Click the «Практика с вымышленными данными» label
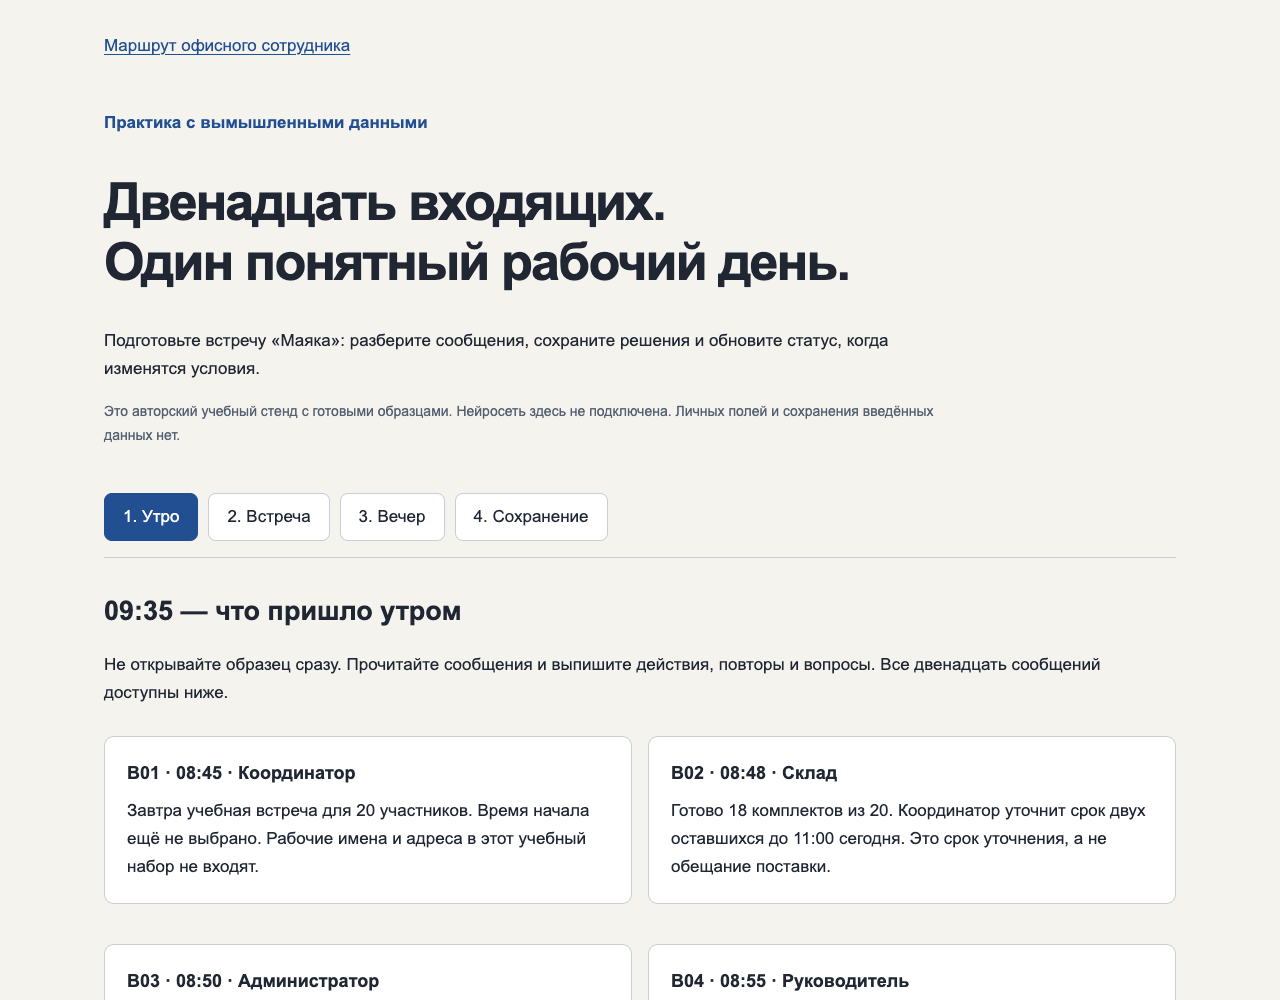Screen dimensions: 1280x1000 click(x=266, y=123)
